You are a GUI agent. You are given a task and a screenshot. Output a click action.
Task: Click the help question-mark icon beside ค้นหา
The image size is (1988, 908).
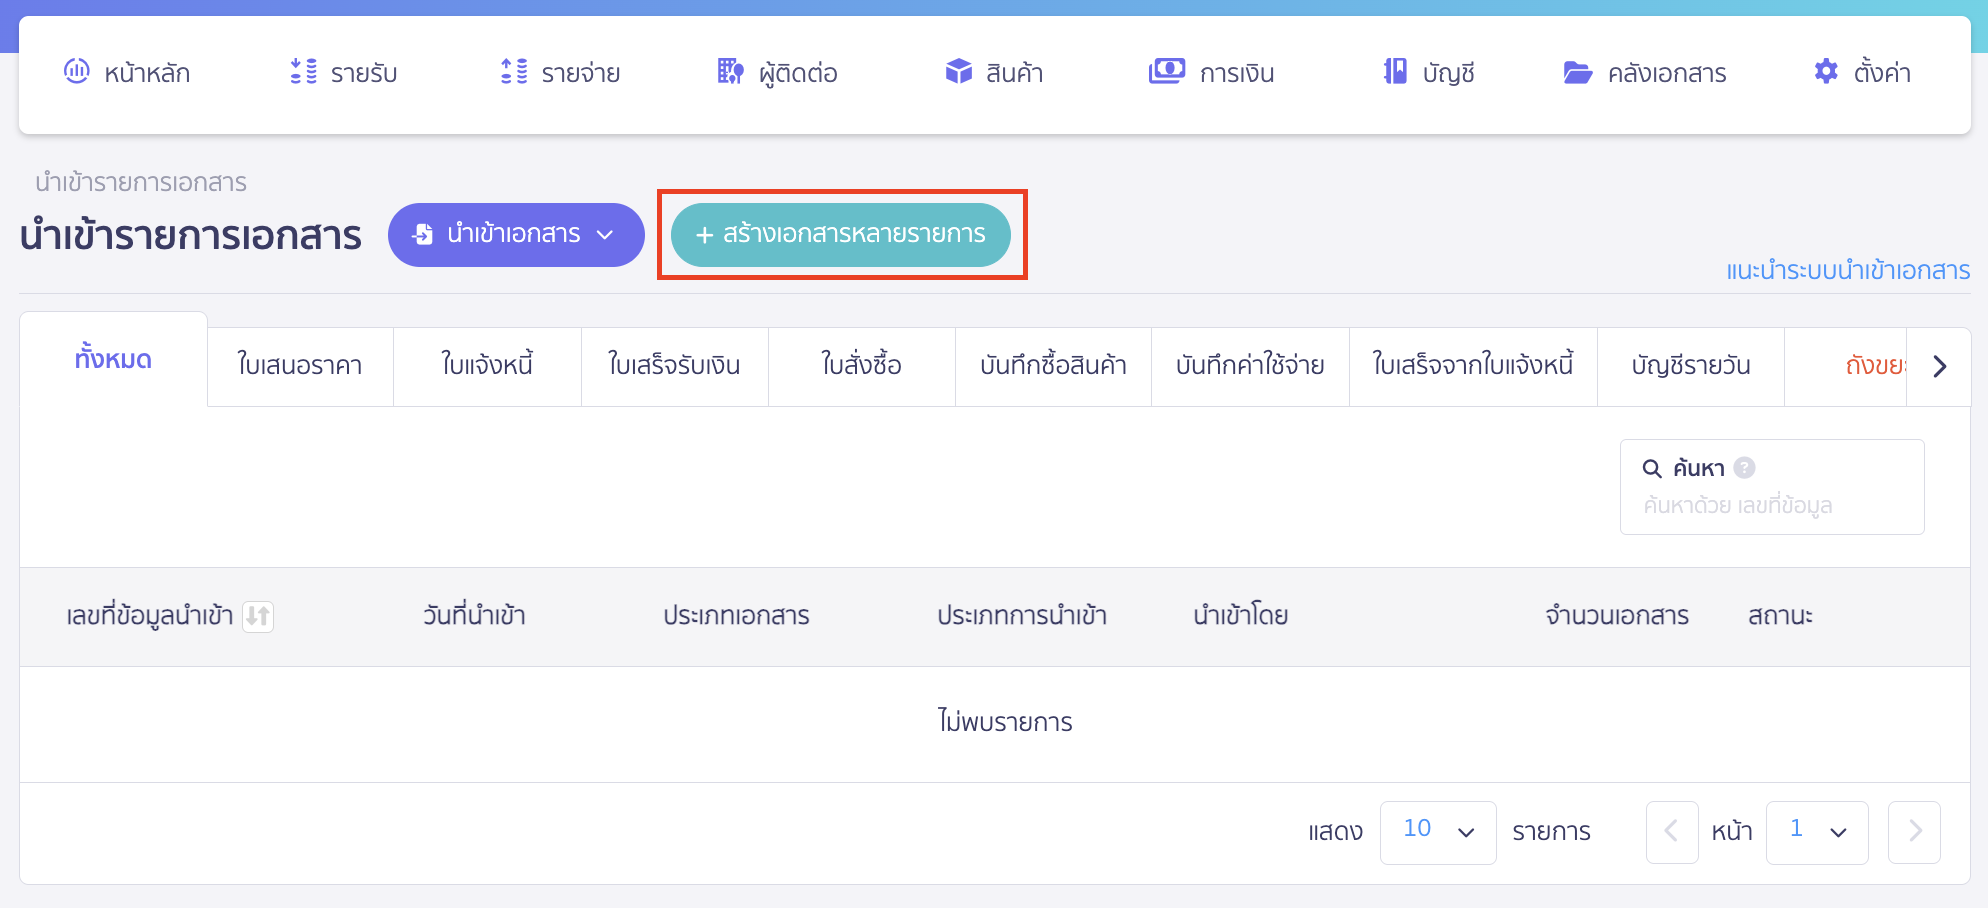pos(1744,466)
